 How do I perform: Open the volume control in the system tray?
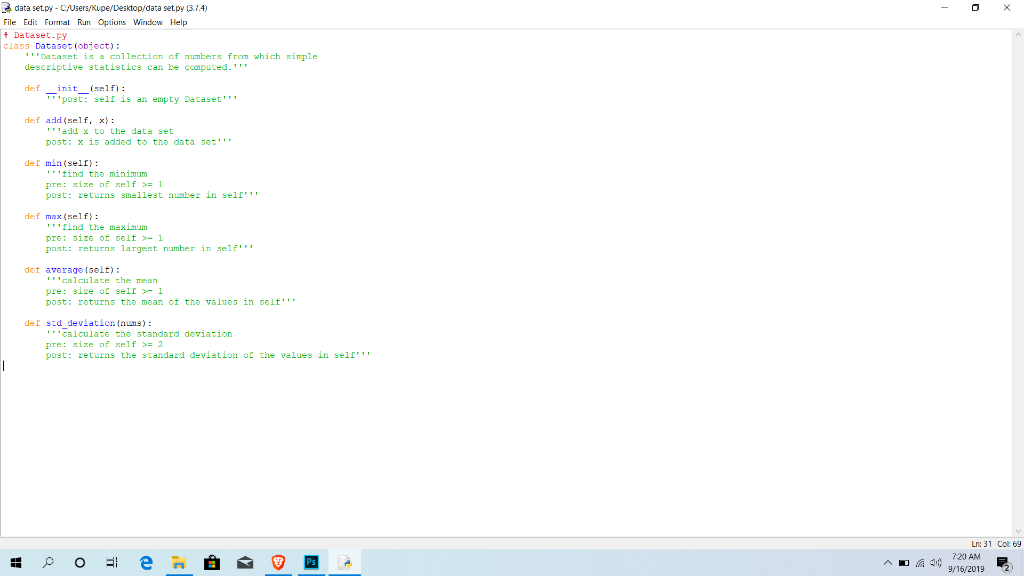935,563
